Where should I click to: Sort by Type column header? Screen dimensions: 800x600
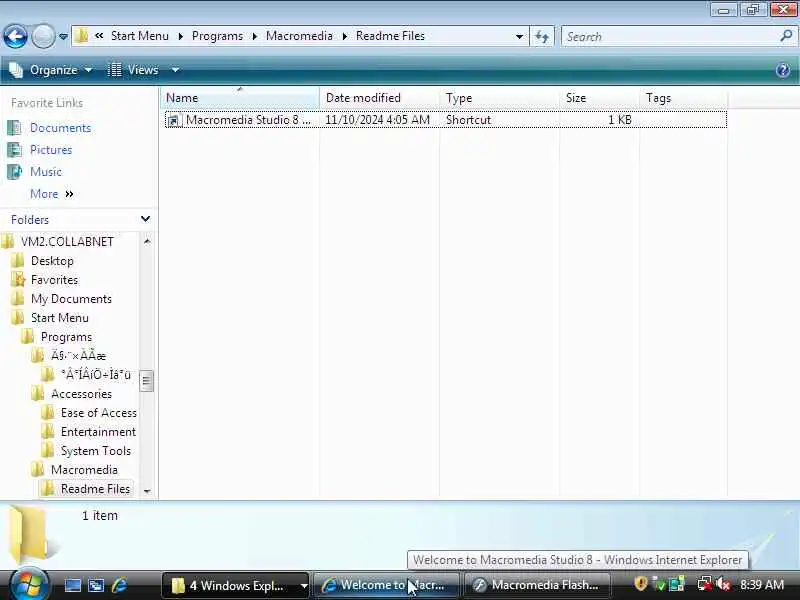(499, 97)
